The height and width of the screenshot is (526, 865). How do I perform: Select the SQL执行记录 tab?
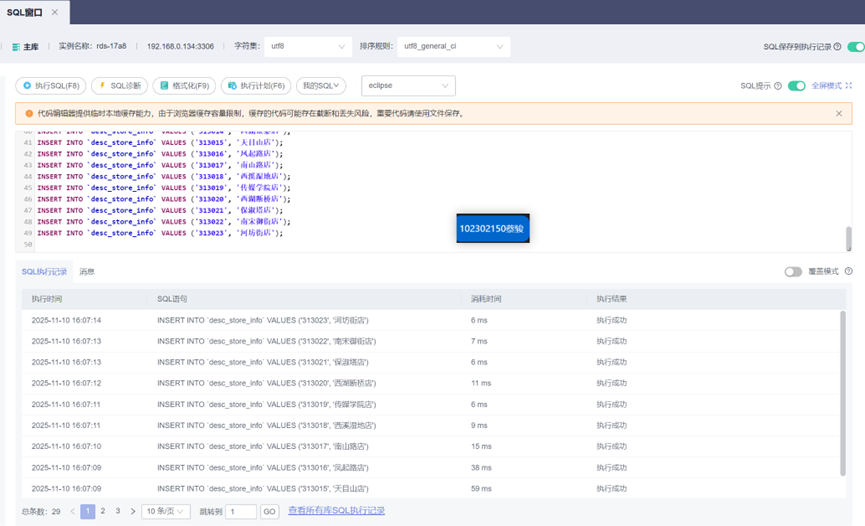[x=44, y=272]
